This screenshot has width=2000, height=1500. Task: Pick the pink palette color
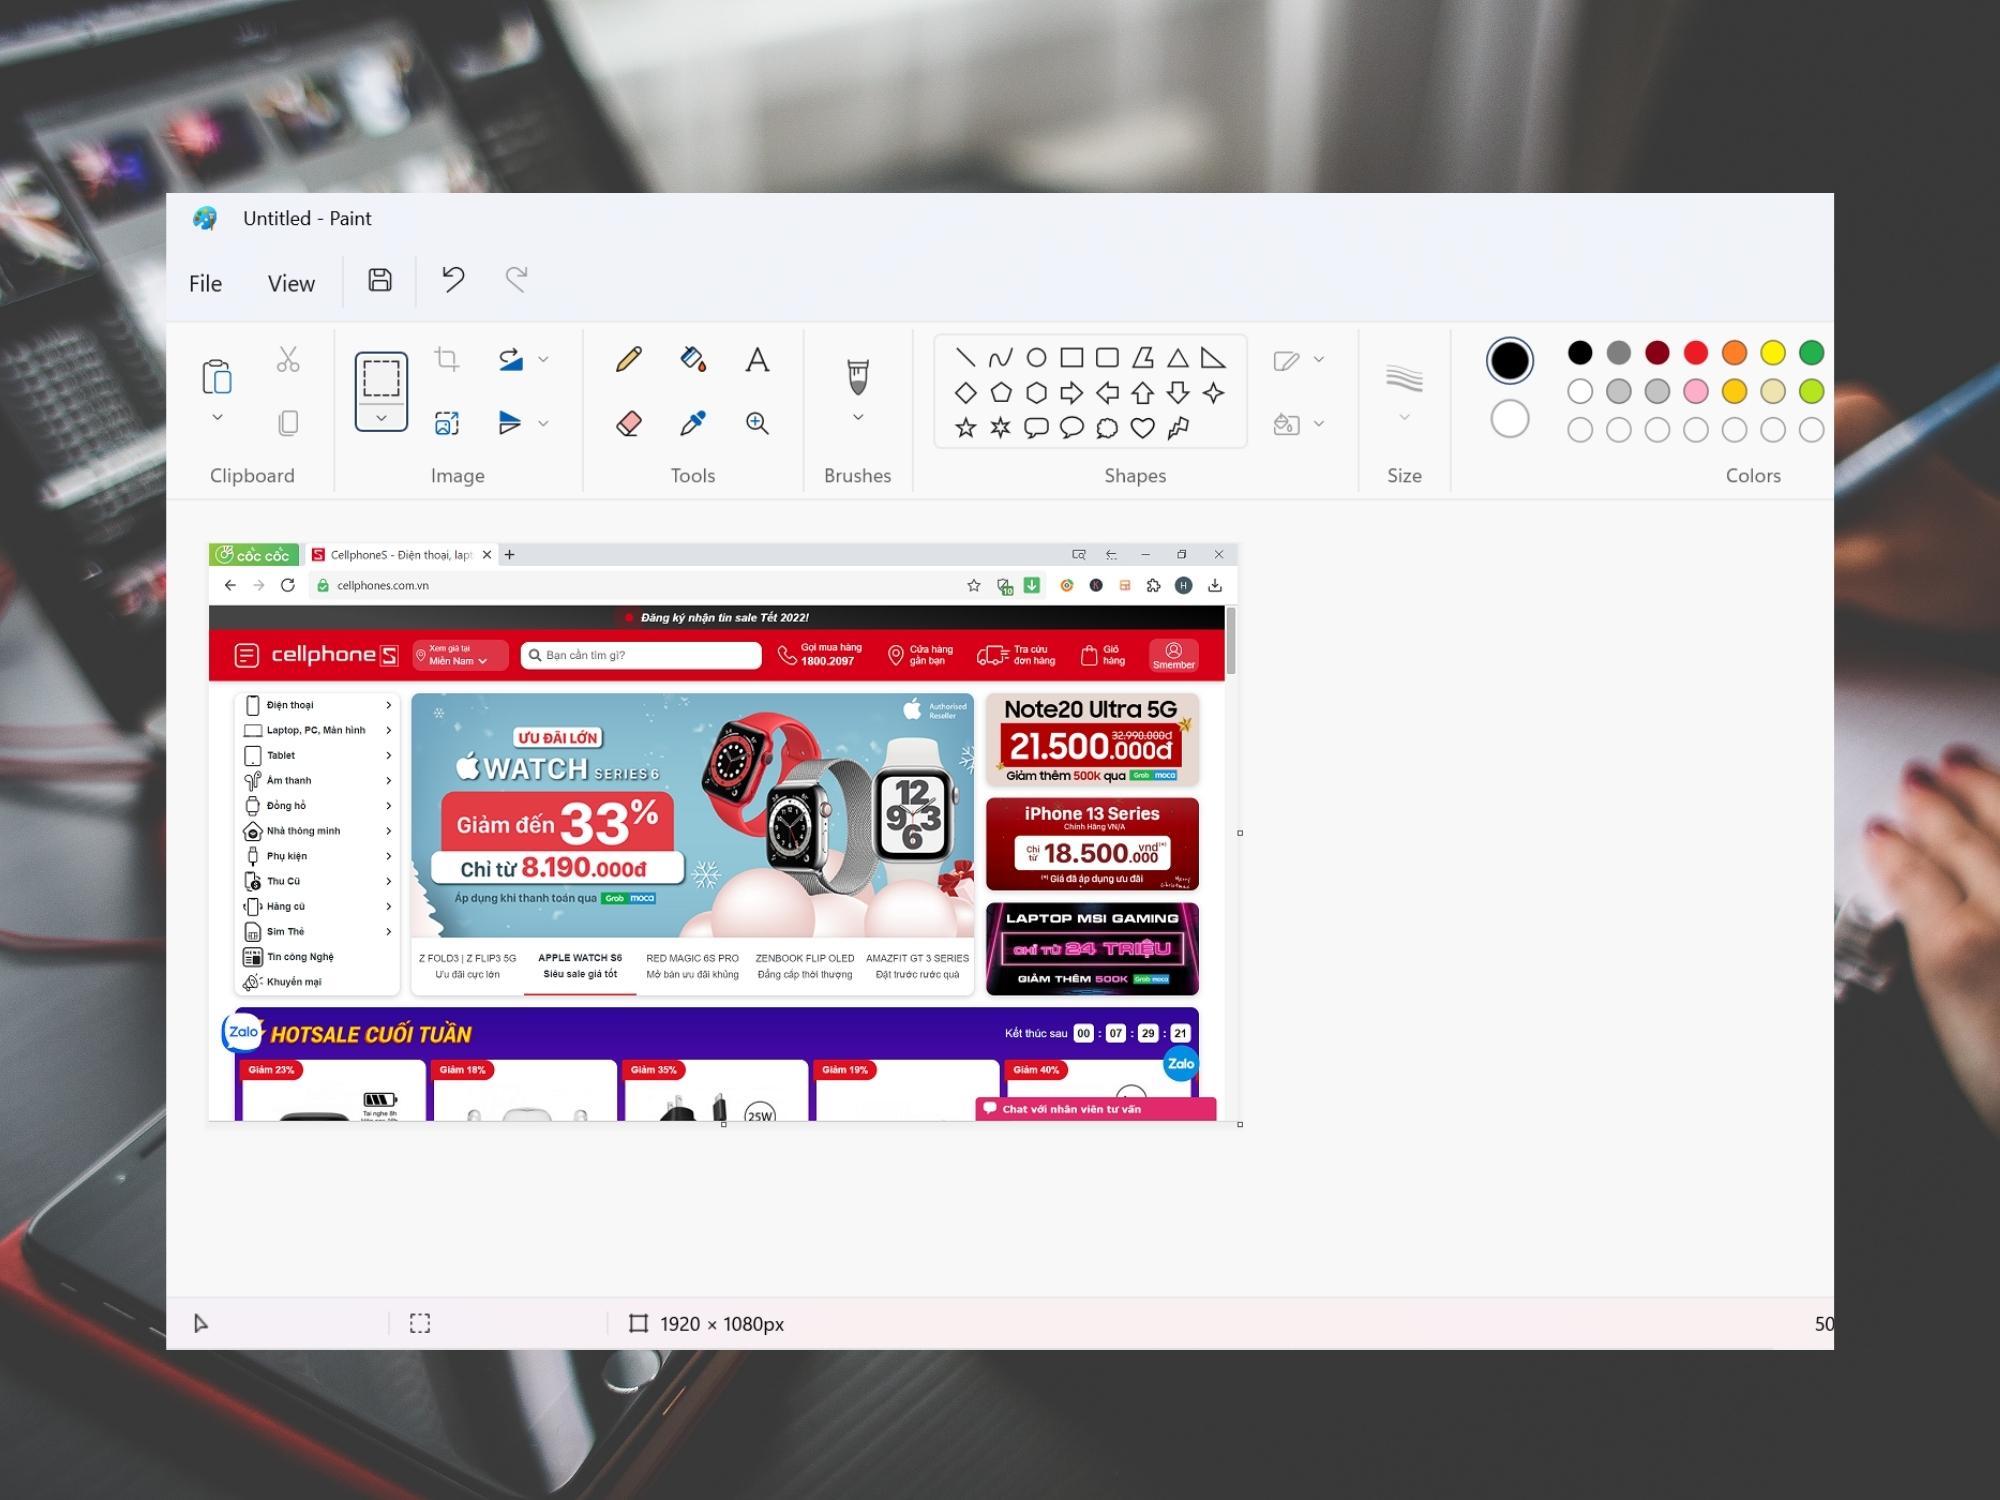pyautogui.click(x=1695, y=391)
